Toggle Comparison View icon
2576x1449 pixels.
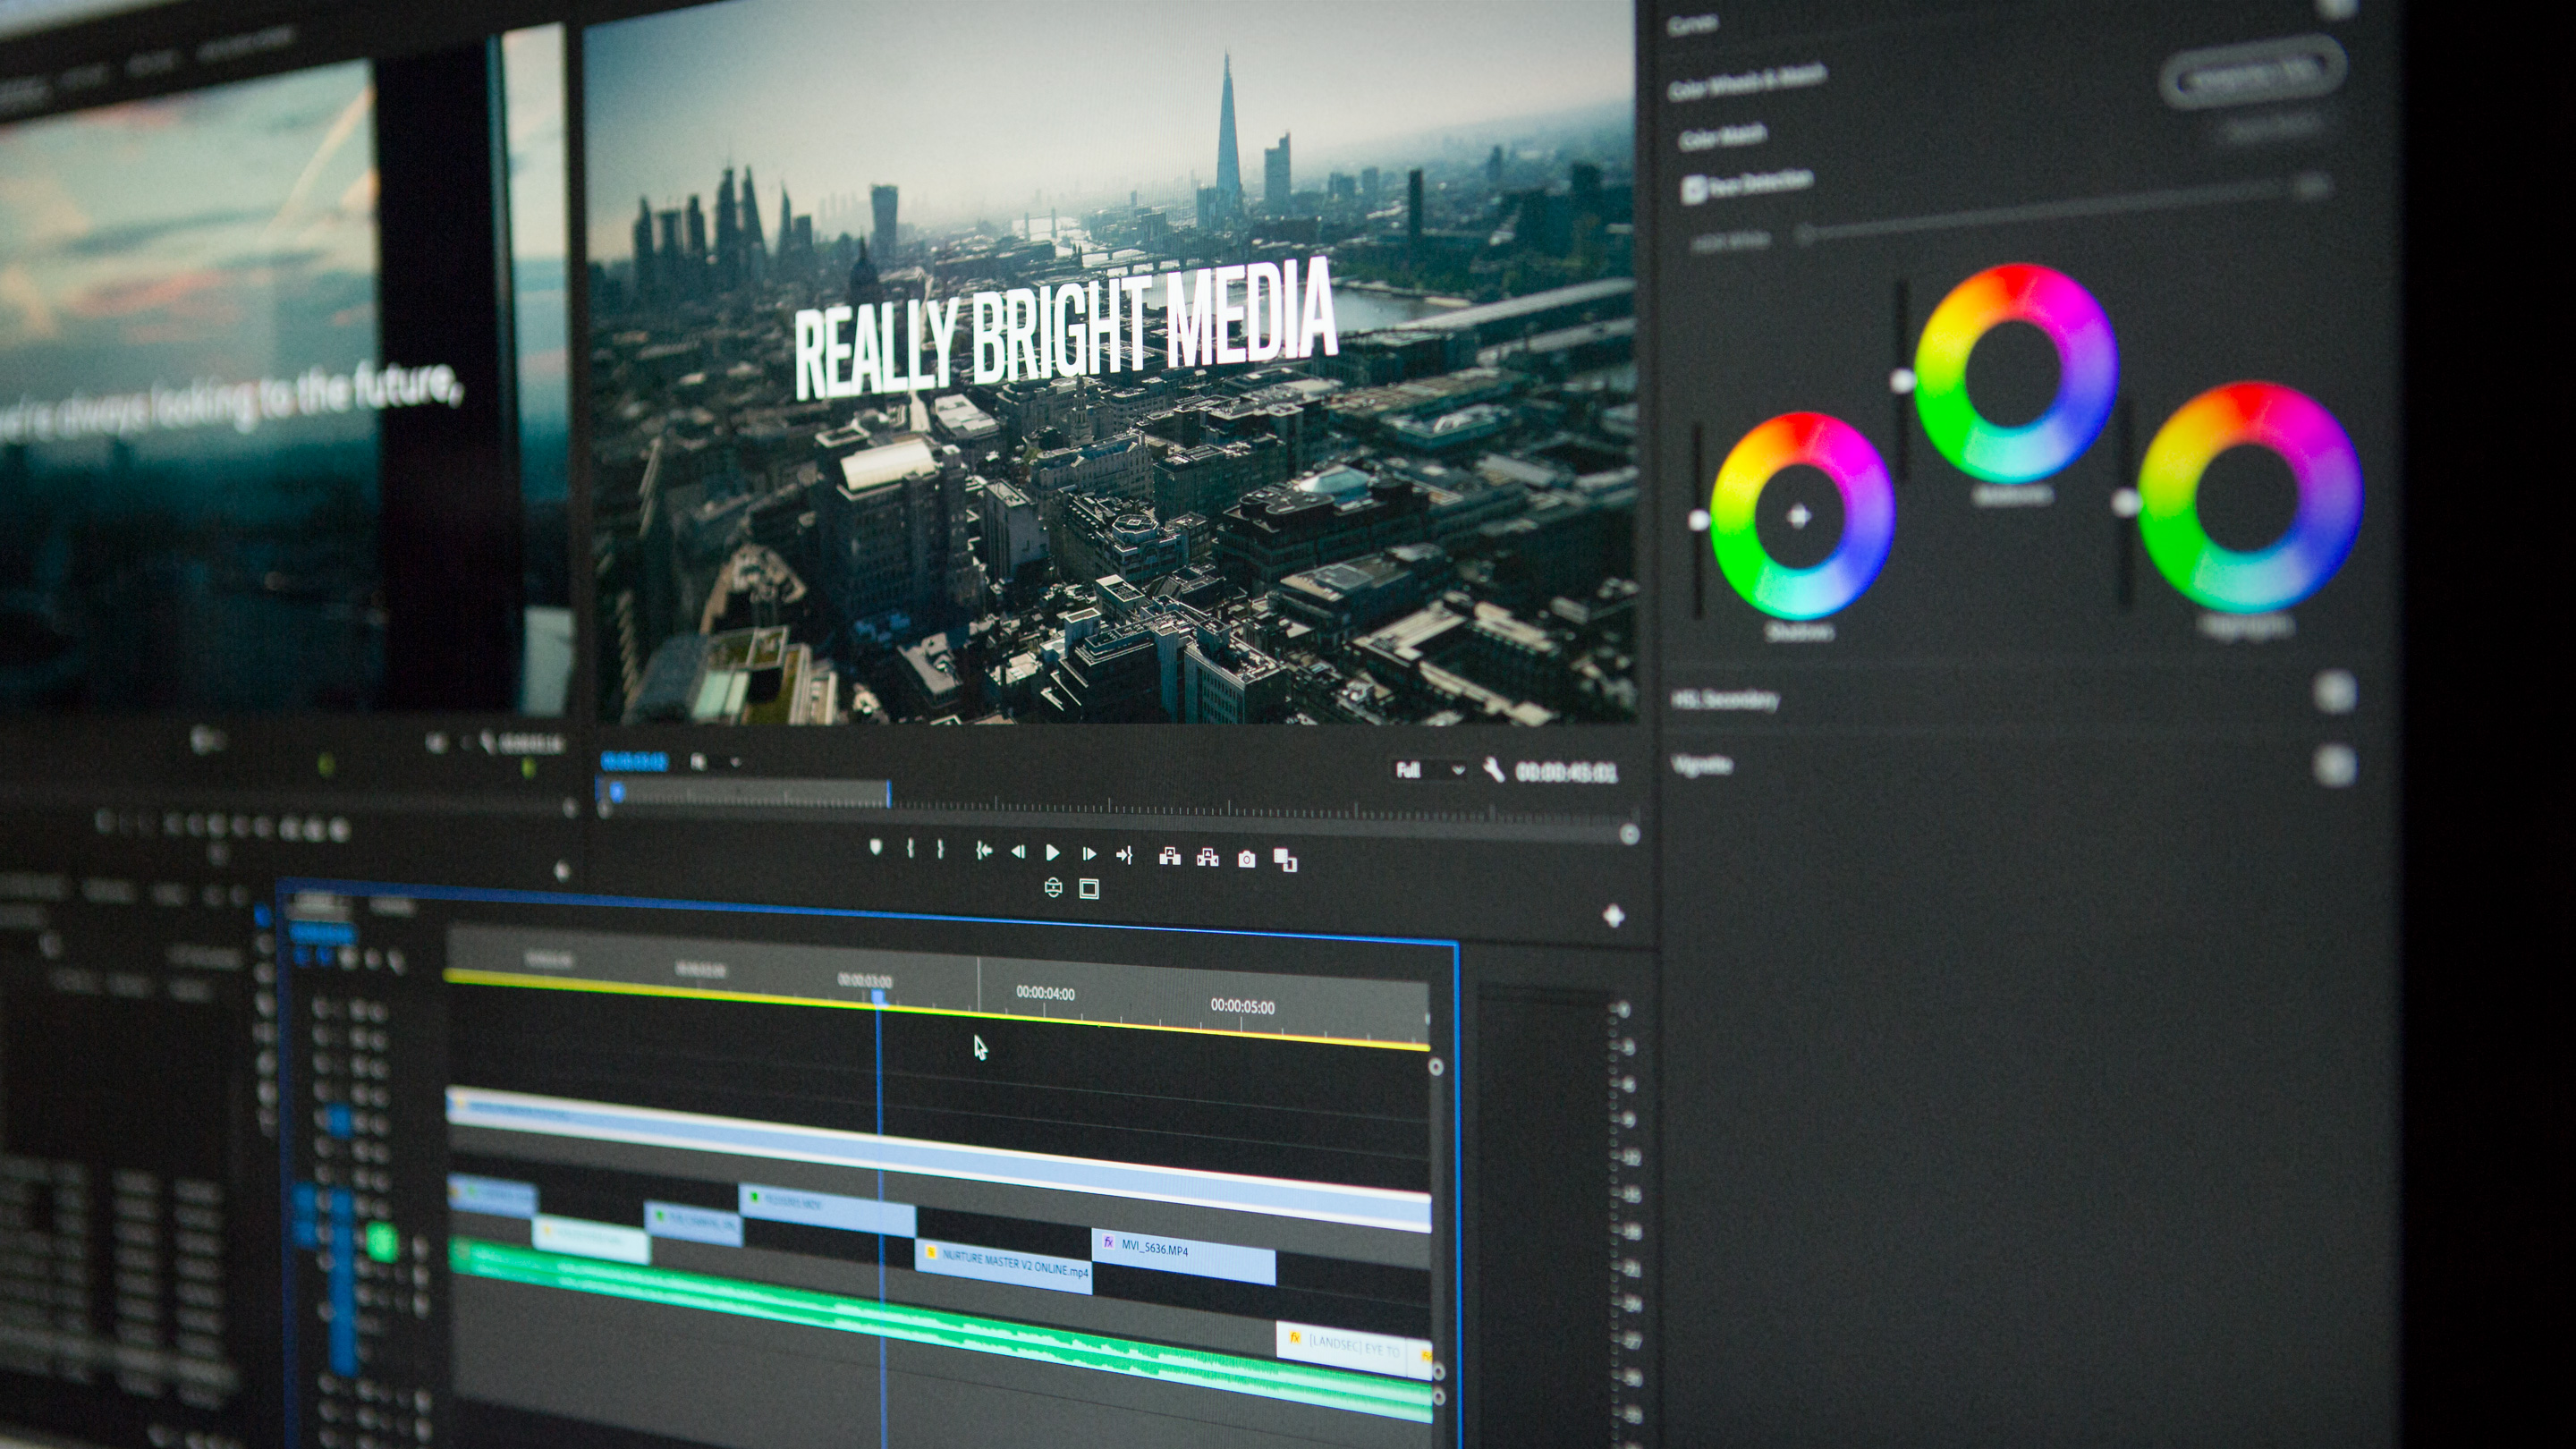(1286, 860)
